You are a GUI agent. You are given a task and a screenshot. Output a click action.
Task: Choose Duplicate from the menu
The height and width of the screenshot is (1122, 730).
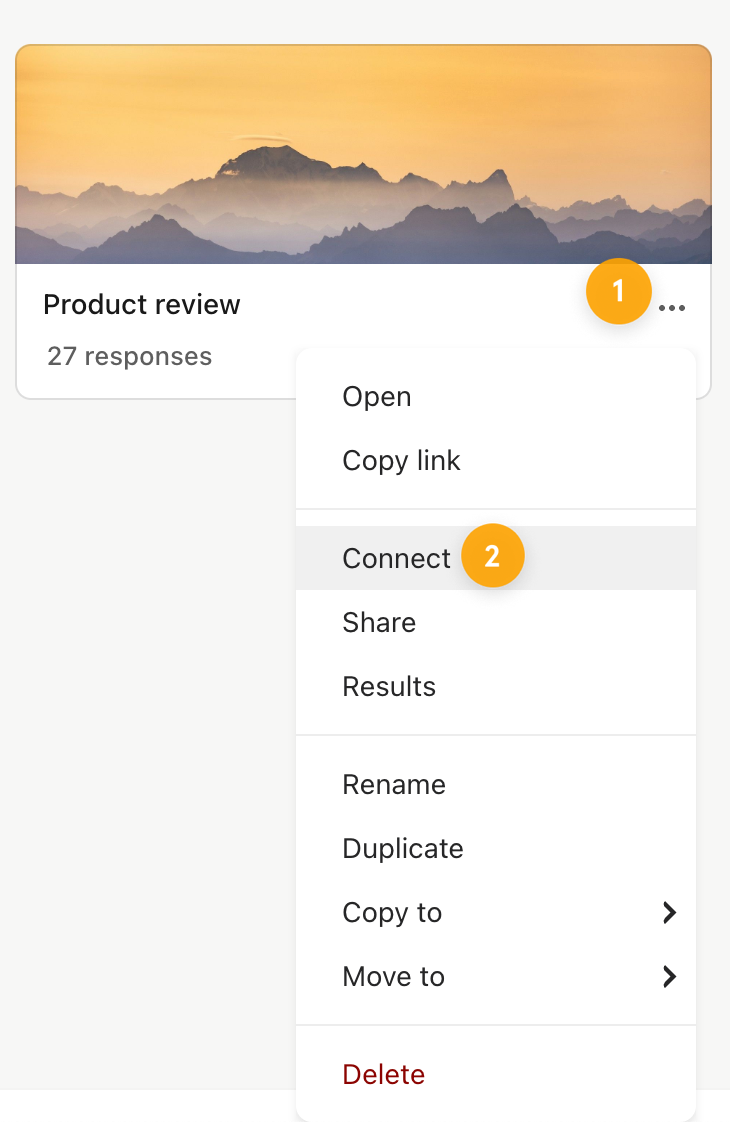pos(496,849)
